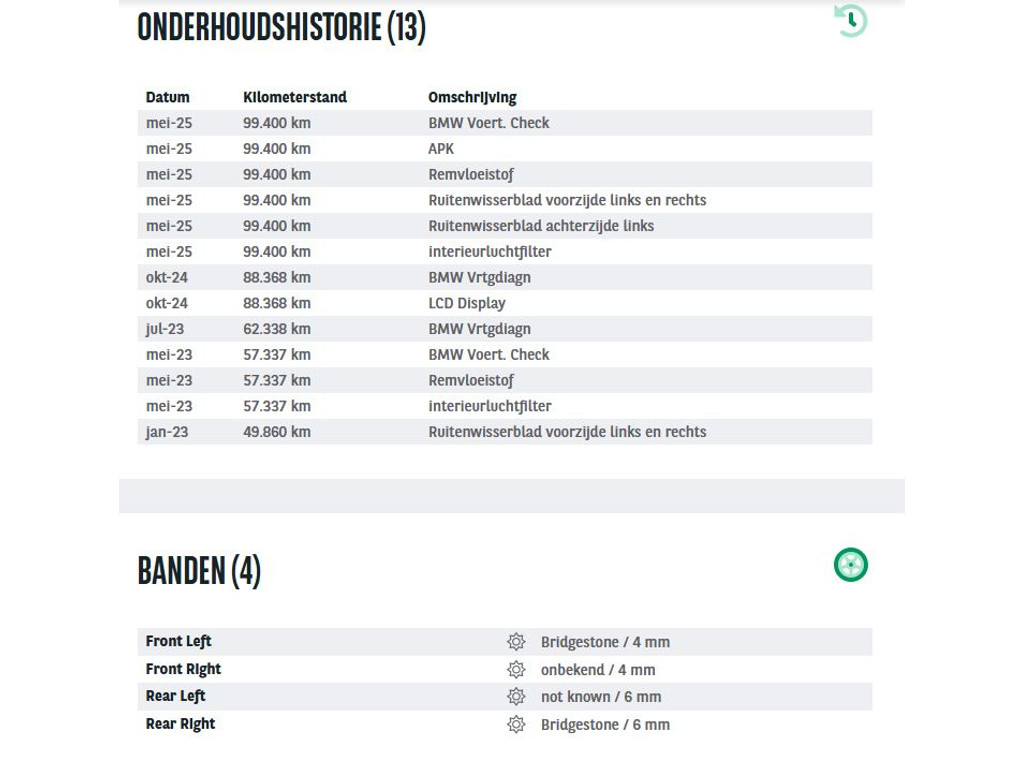This screenshot has width=1024, height=768.
Task: Select the LCD Display row from okt-24
Action: click(505, 303)
